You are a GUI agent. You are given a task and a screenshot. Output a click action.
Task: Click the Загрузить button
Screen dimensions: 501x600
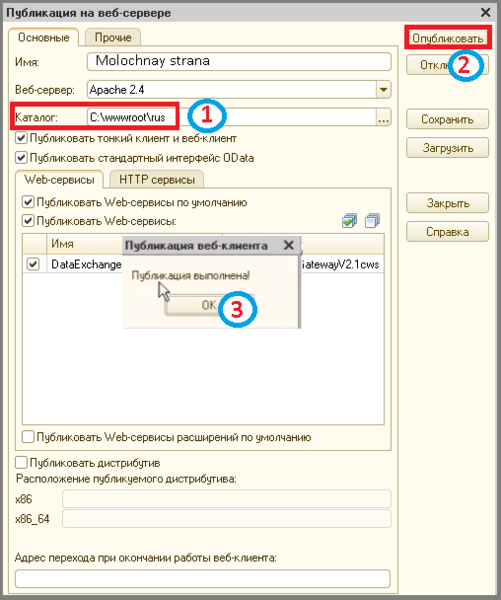[x=447, y=148]
